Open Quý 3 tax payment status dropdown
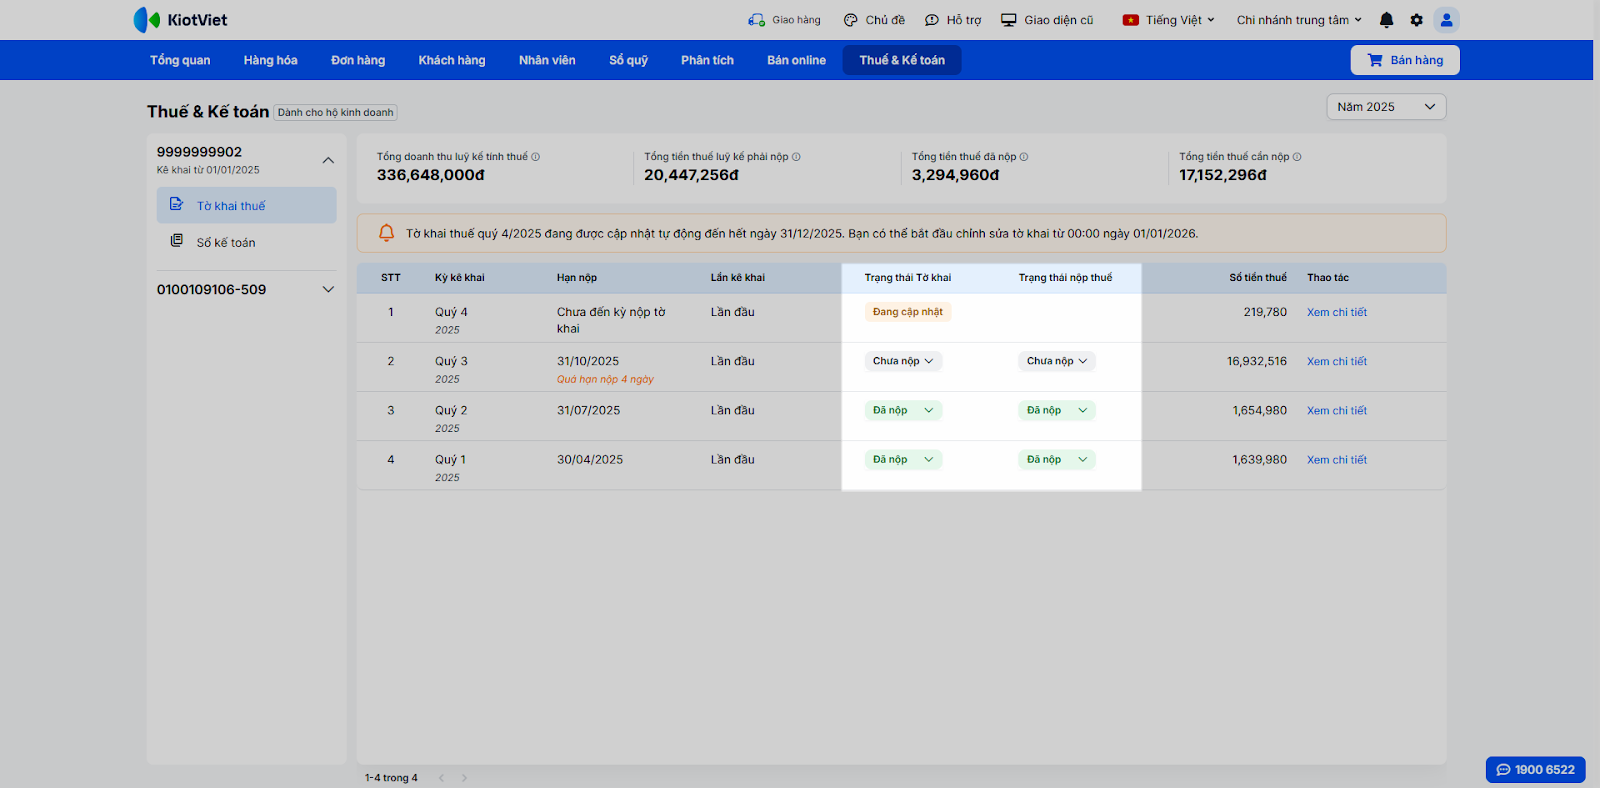1600x788 pixels. tap(1056, 361)
